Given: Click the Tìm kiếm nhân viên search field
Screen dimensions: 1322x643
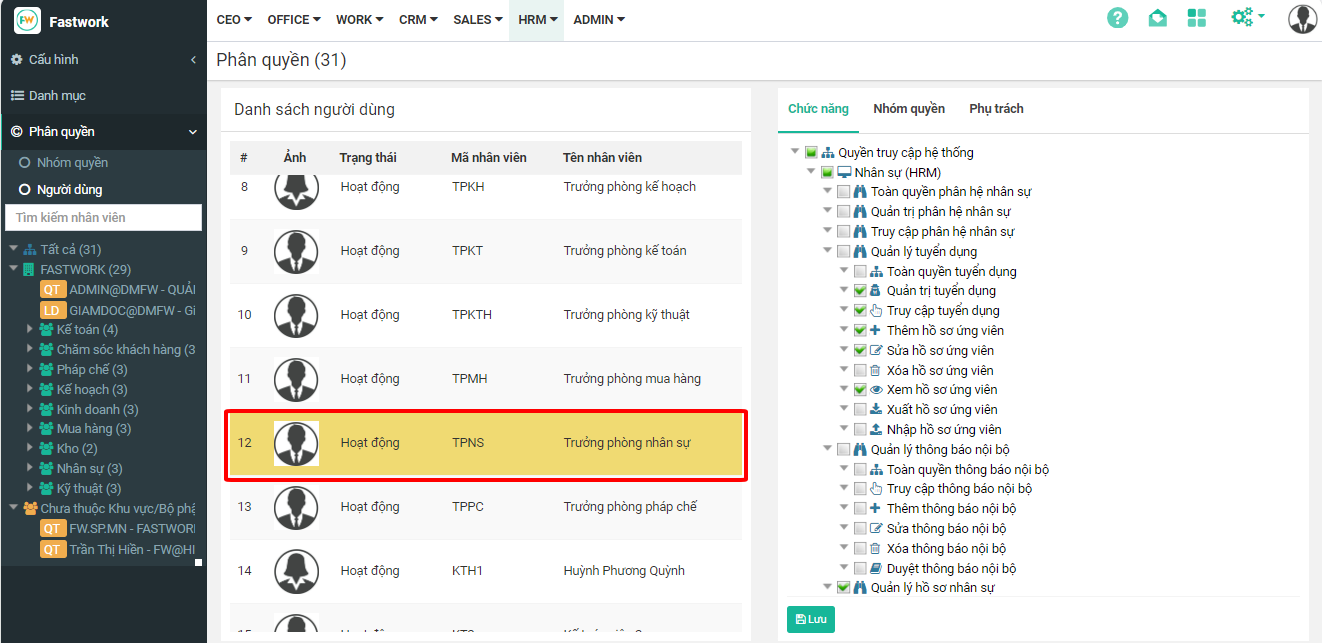Looking at the screenshot, I should [x=103, y=217].
